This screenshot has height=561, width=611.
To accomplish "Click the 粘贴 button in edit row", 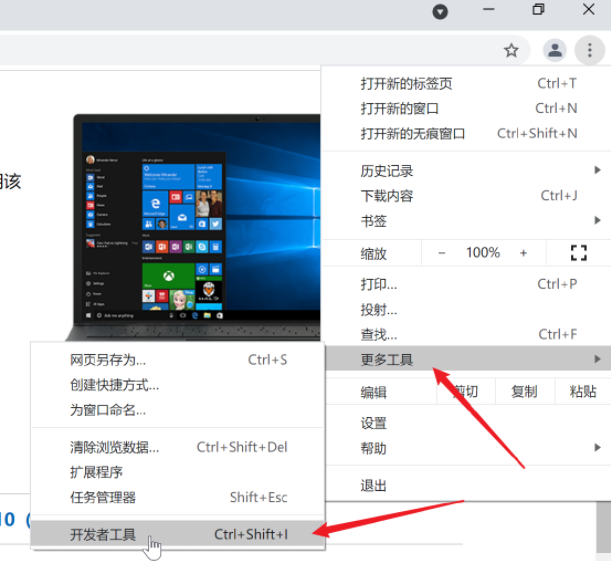I will click(x=582, y=391).
